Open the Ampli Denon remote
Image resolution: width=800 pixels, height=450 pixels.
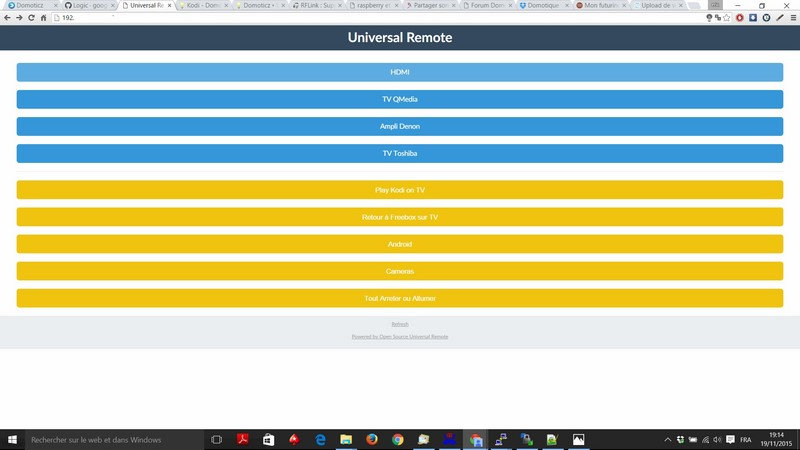tap(399, 126)
